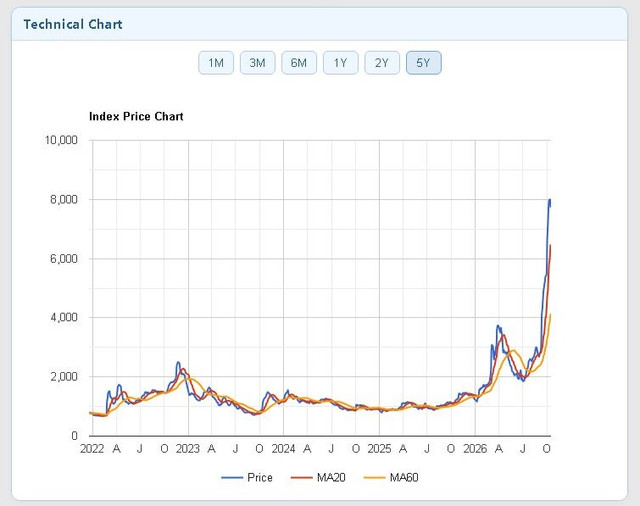Click the 2,000 y-axis label
Screen dimensions: 640x506
pyautogui.click(x=64, y=377)
